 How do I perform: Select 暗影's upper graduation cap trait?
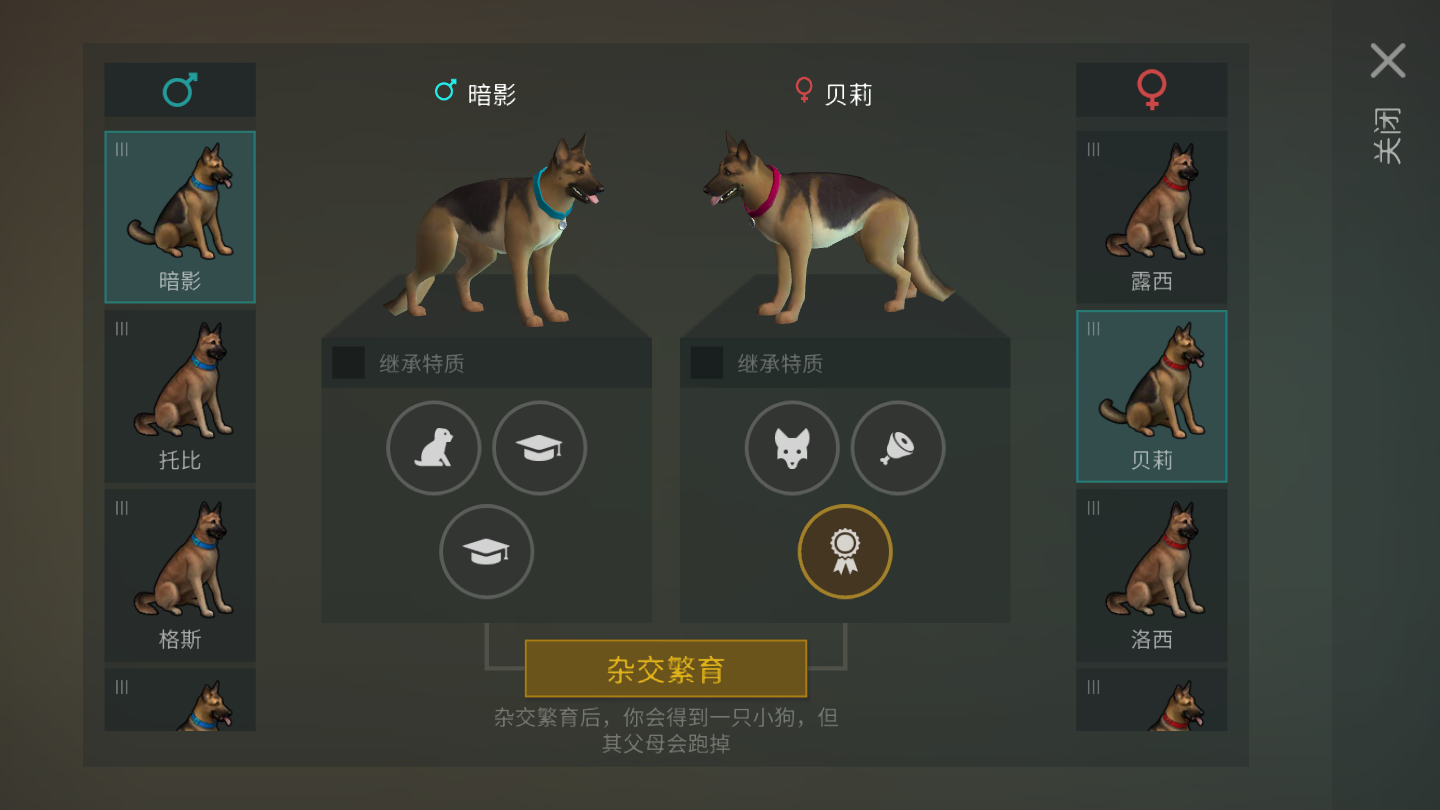540,448
